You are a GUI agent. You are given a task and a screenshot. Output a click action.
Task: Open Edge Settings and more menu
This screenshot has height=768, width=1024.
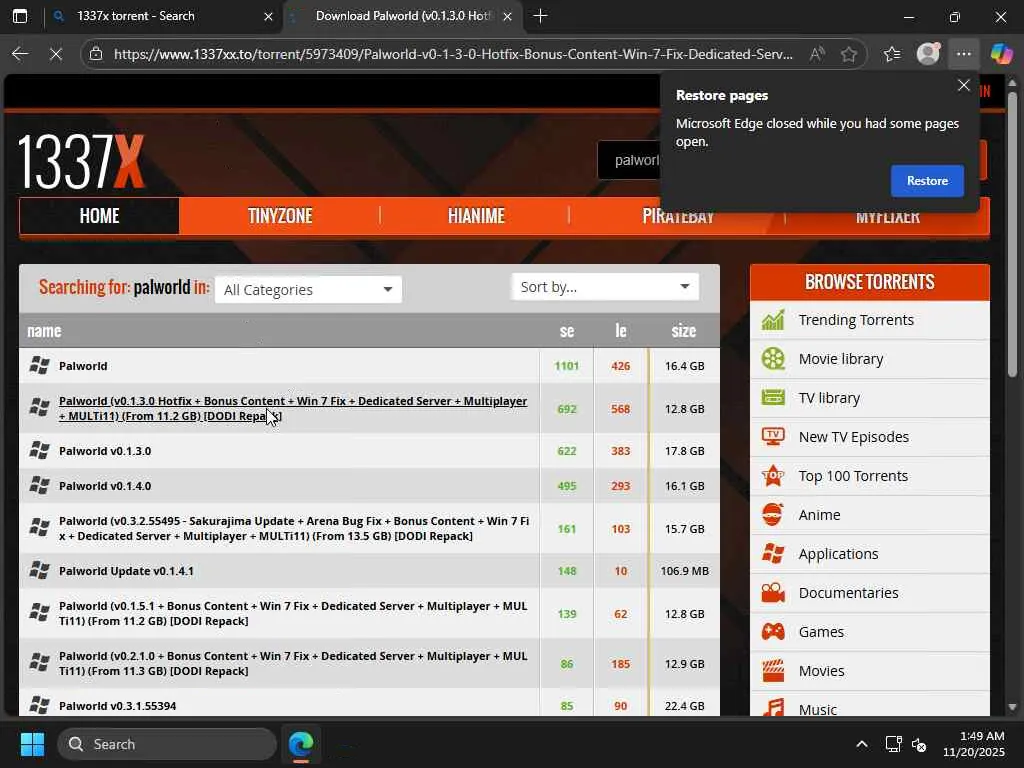964,54
